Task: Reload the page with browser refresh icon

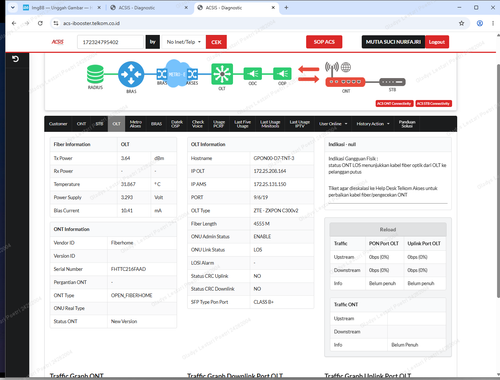Action: click(x=40, y=23)
